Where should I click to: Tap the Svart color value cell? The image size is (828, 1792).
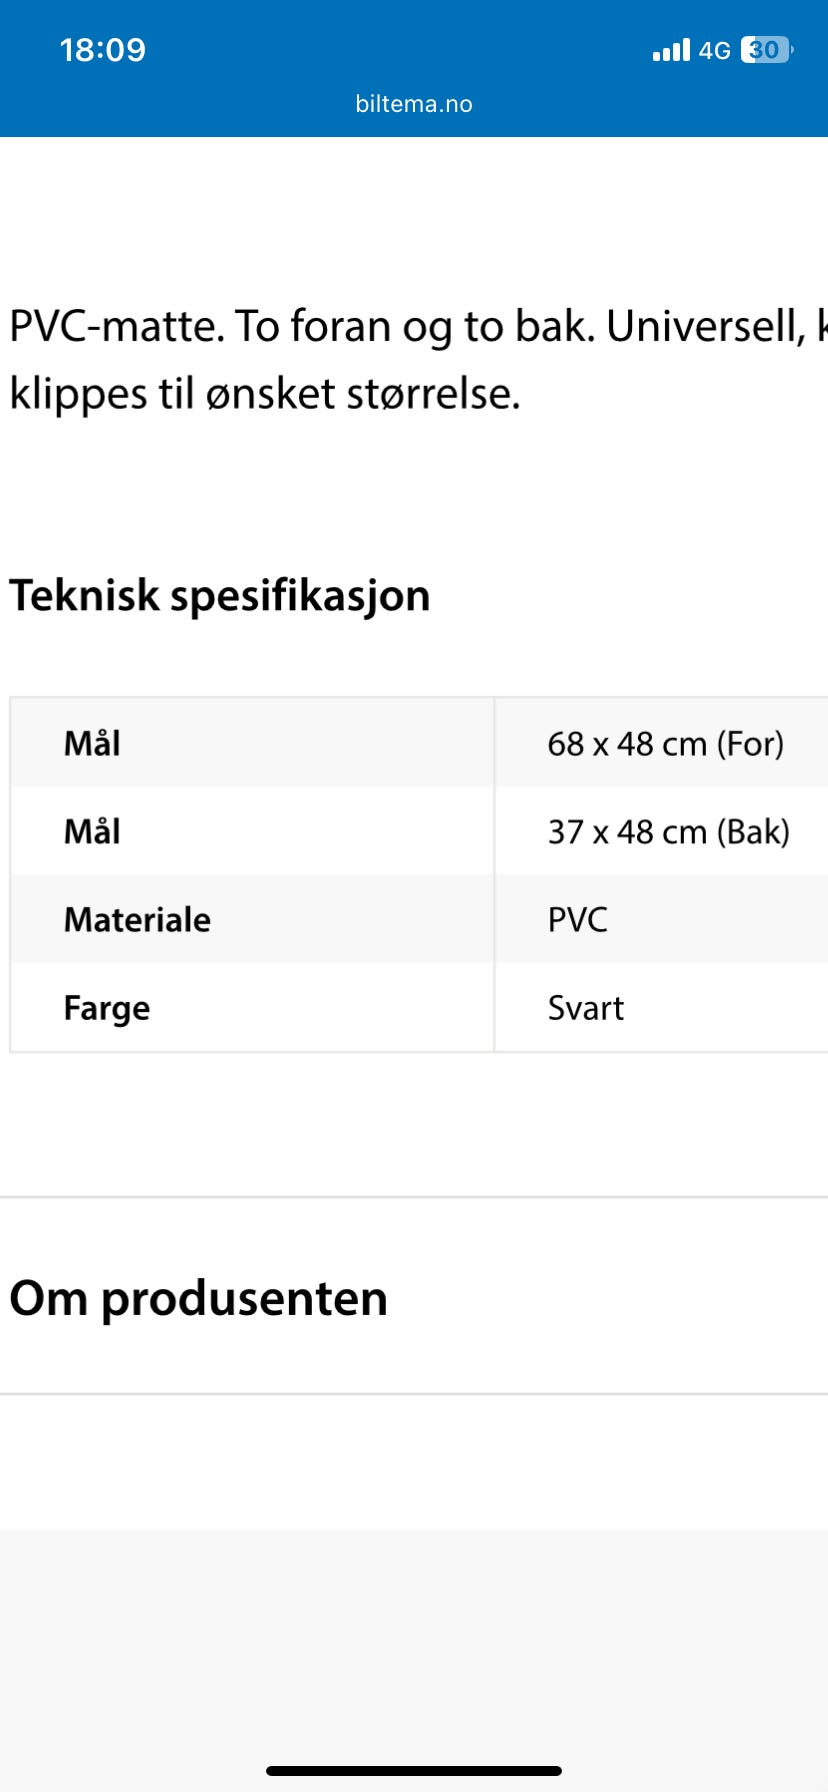pos(661,1007)
